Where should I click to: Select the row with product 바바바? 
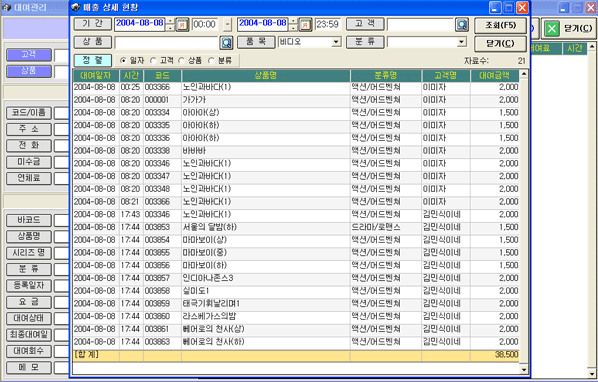[296, 151]
